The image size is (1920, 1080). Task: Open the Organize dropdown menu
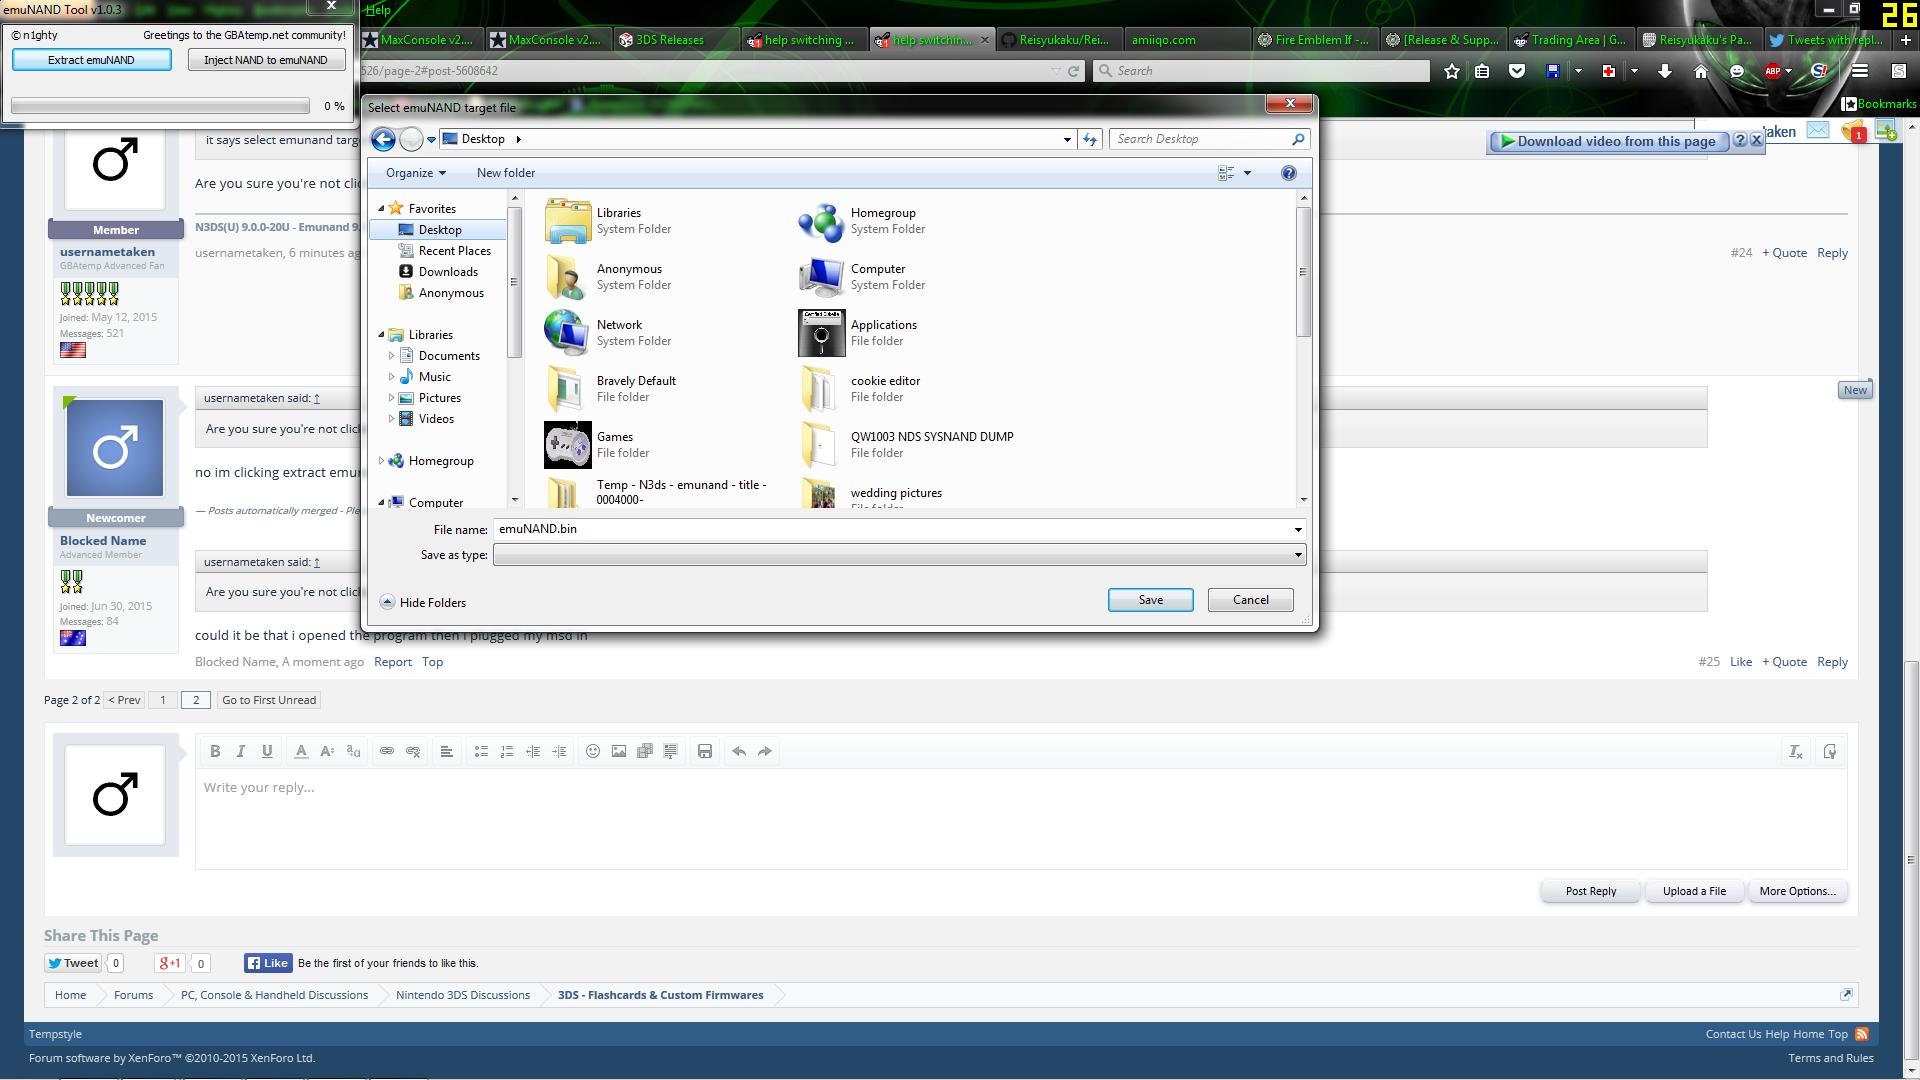click(416, 173)
